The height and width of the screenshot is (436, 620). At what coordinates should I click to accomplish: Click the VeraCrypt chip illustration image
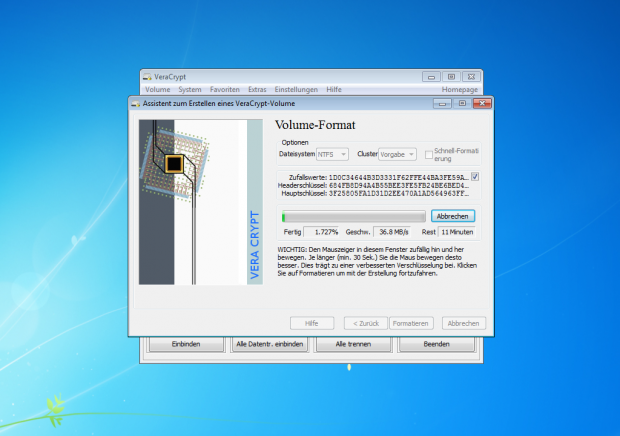[201, 202]
